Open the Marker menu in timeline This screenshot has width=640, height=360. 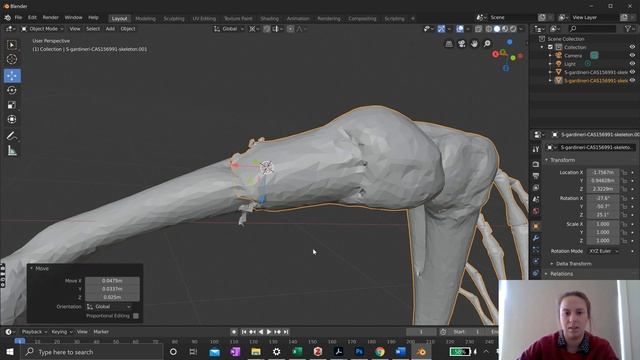coord(101,332)
